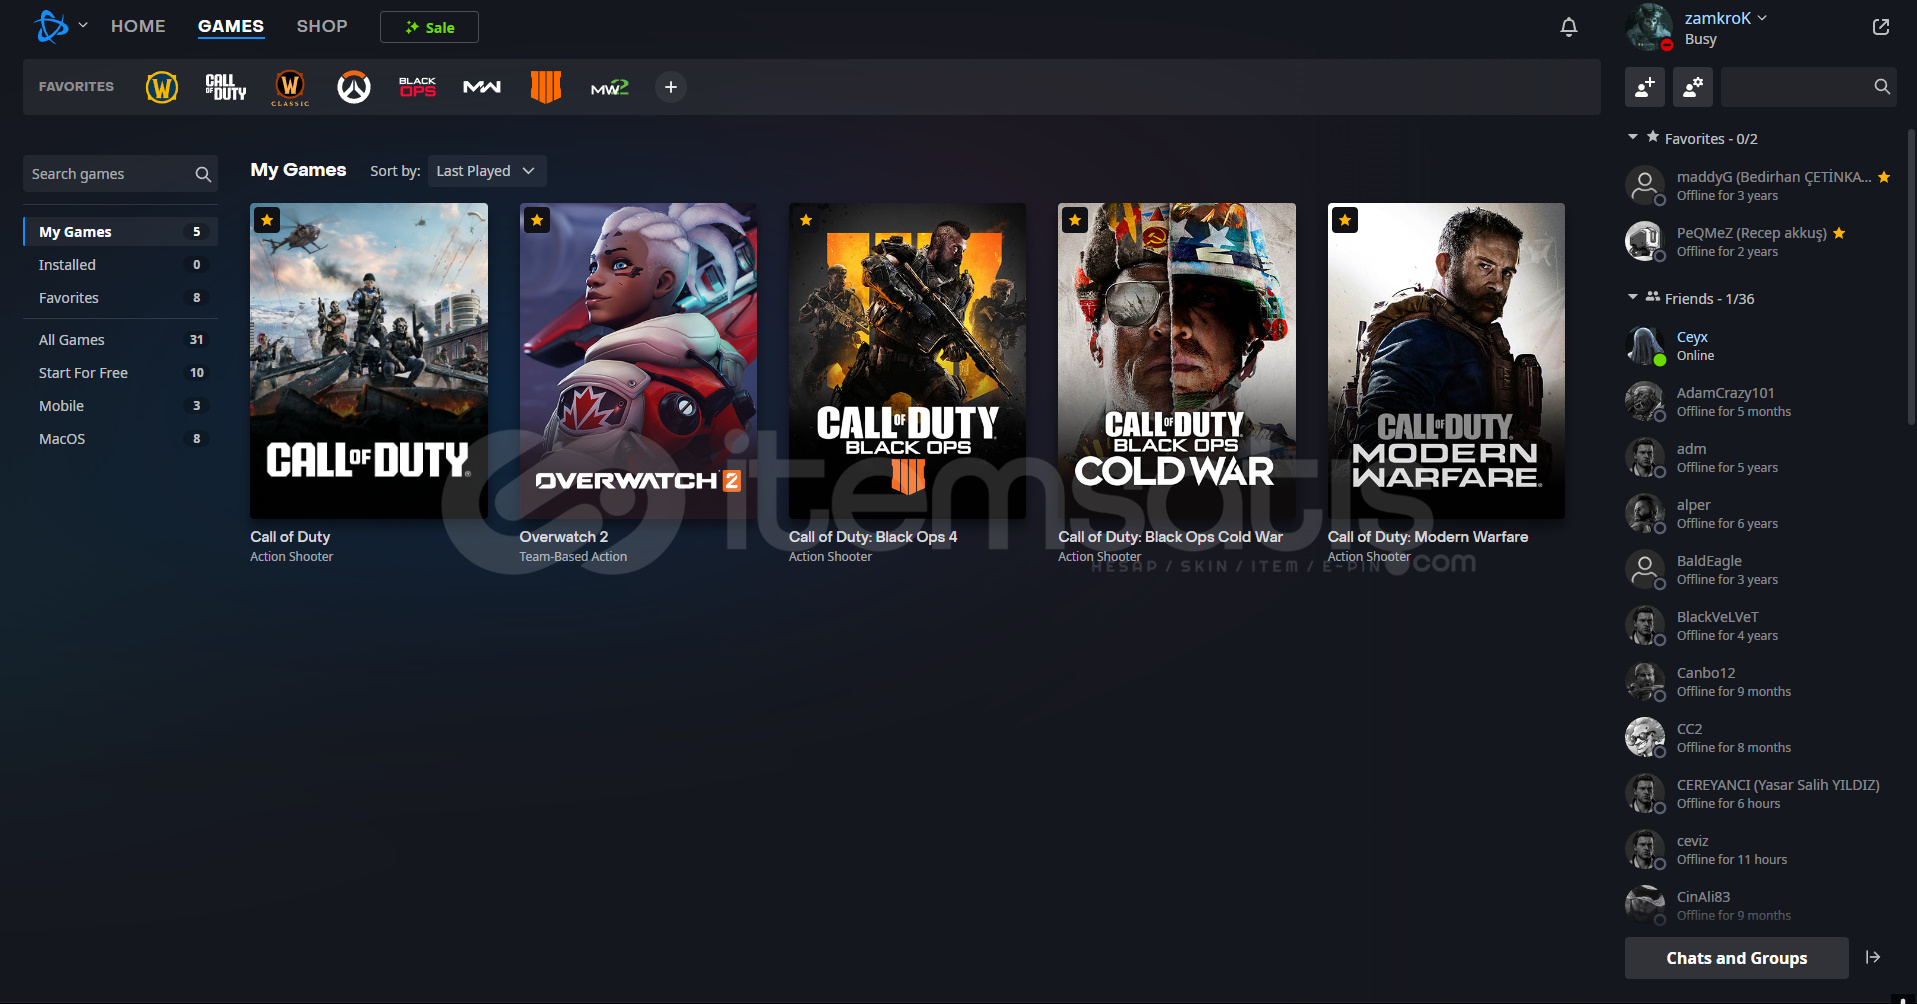Open Black Ops icon in favorites bar
This screenshot has height=1004, width=1917.
click(418, 88)
